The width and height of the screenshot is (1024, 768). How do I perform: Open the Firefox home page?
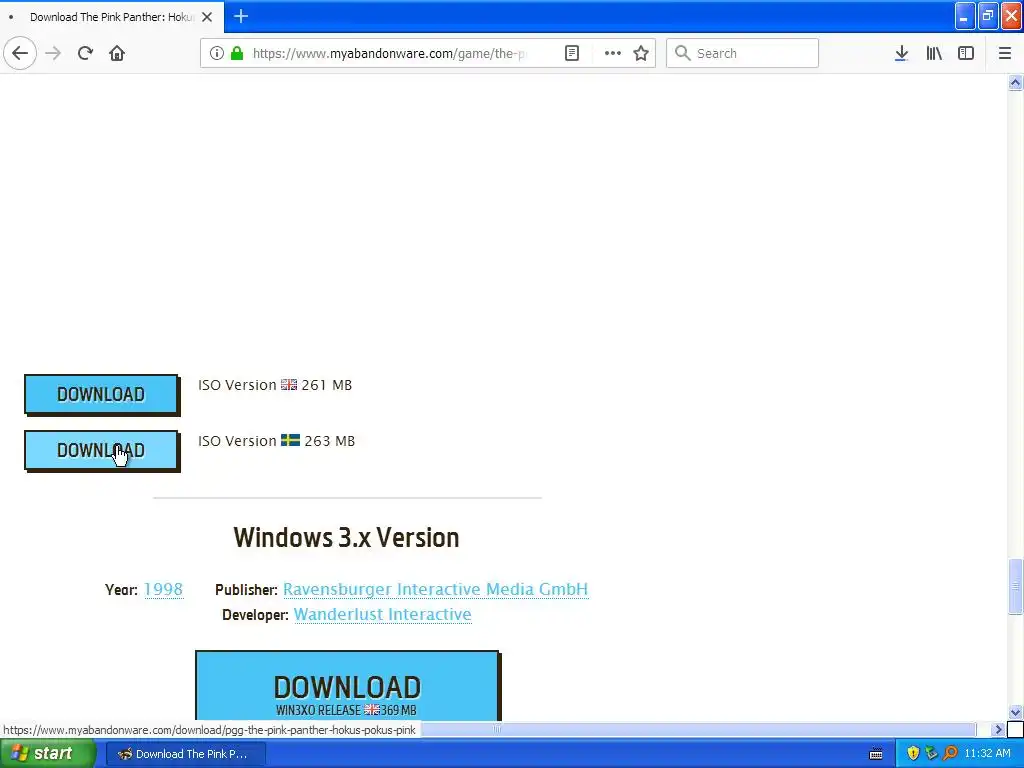(x=117, y=53)
